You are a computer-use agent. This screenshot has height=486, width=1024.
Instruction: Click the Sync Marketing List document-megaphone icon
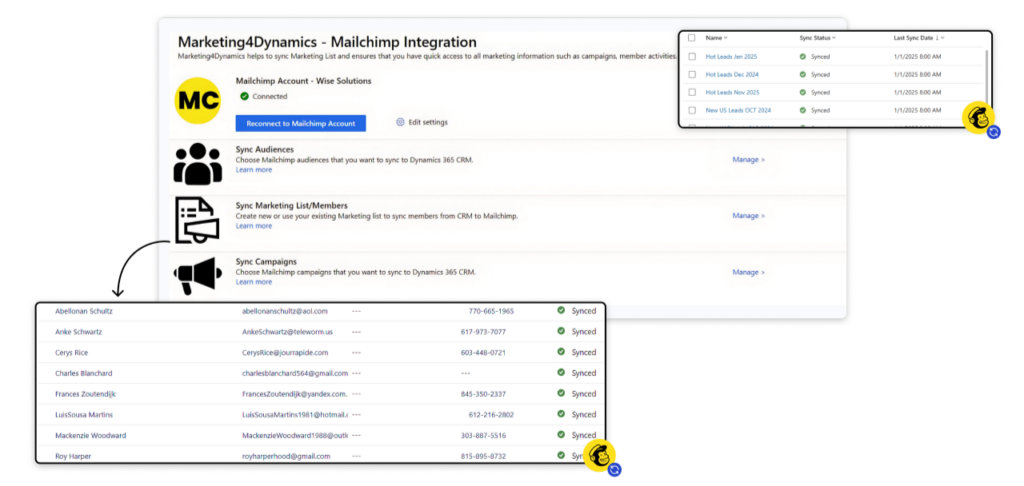198,220
